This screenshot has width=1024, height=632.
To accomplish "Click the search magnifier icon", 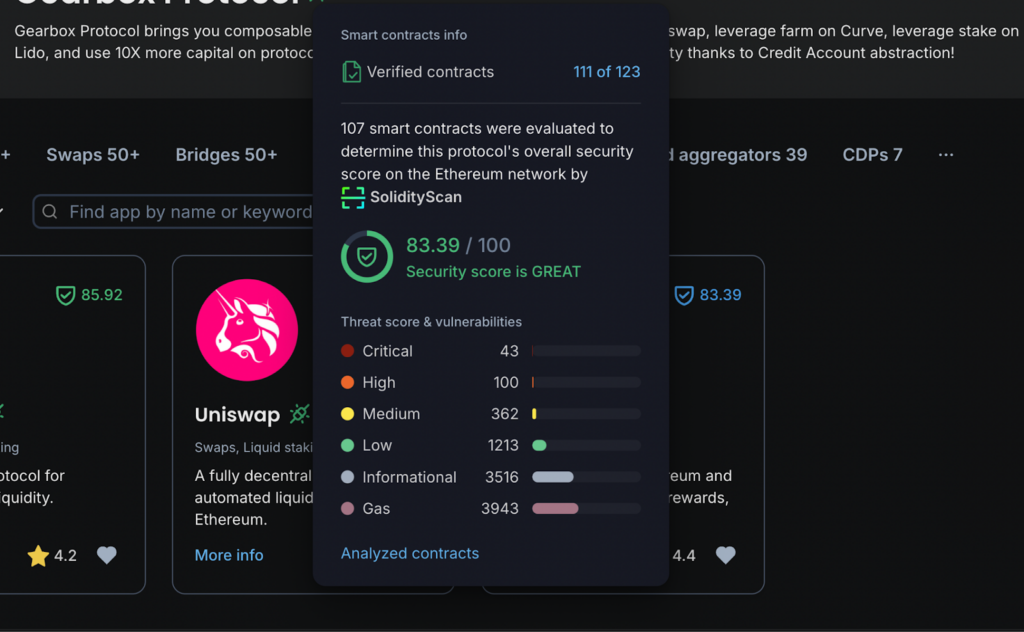I will [x=49, y=212].
